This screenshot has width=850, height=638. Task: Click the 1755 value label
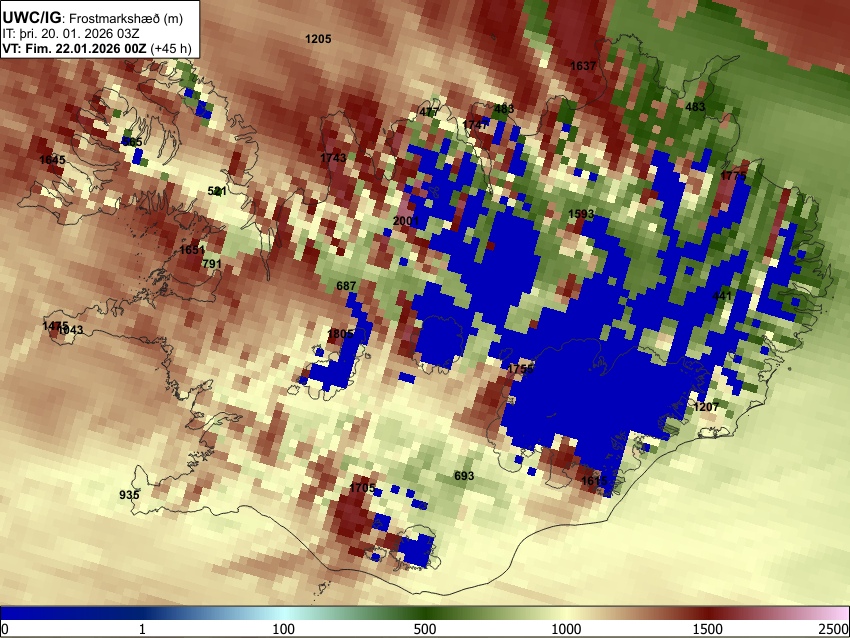[x=520, y=369]
